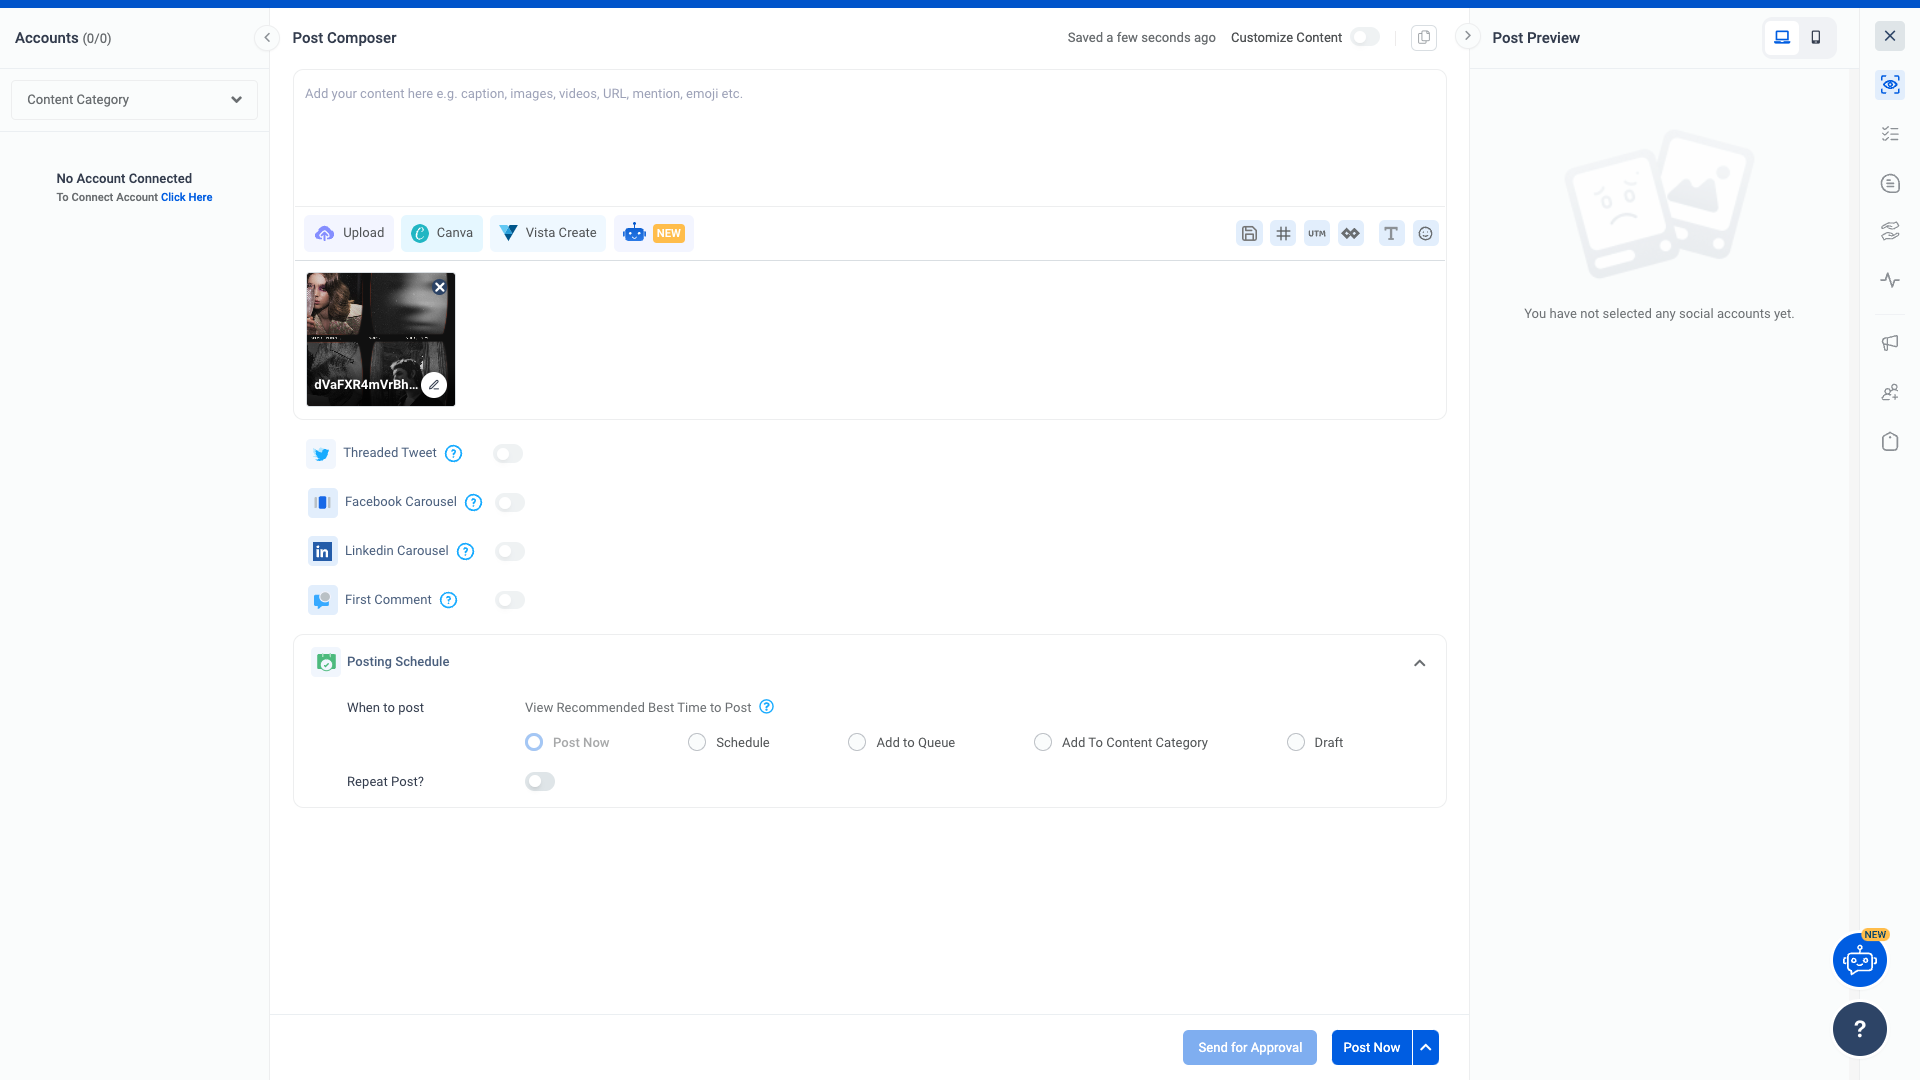This screenshot has height=1080, width=1920.
Task: Choose Add to Queue posting option
Action: coord(857,742)
